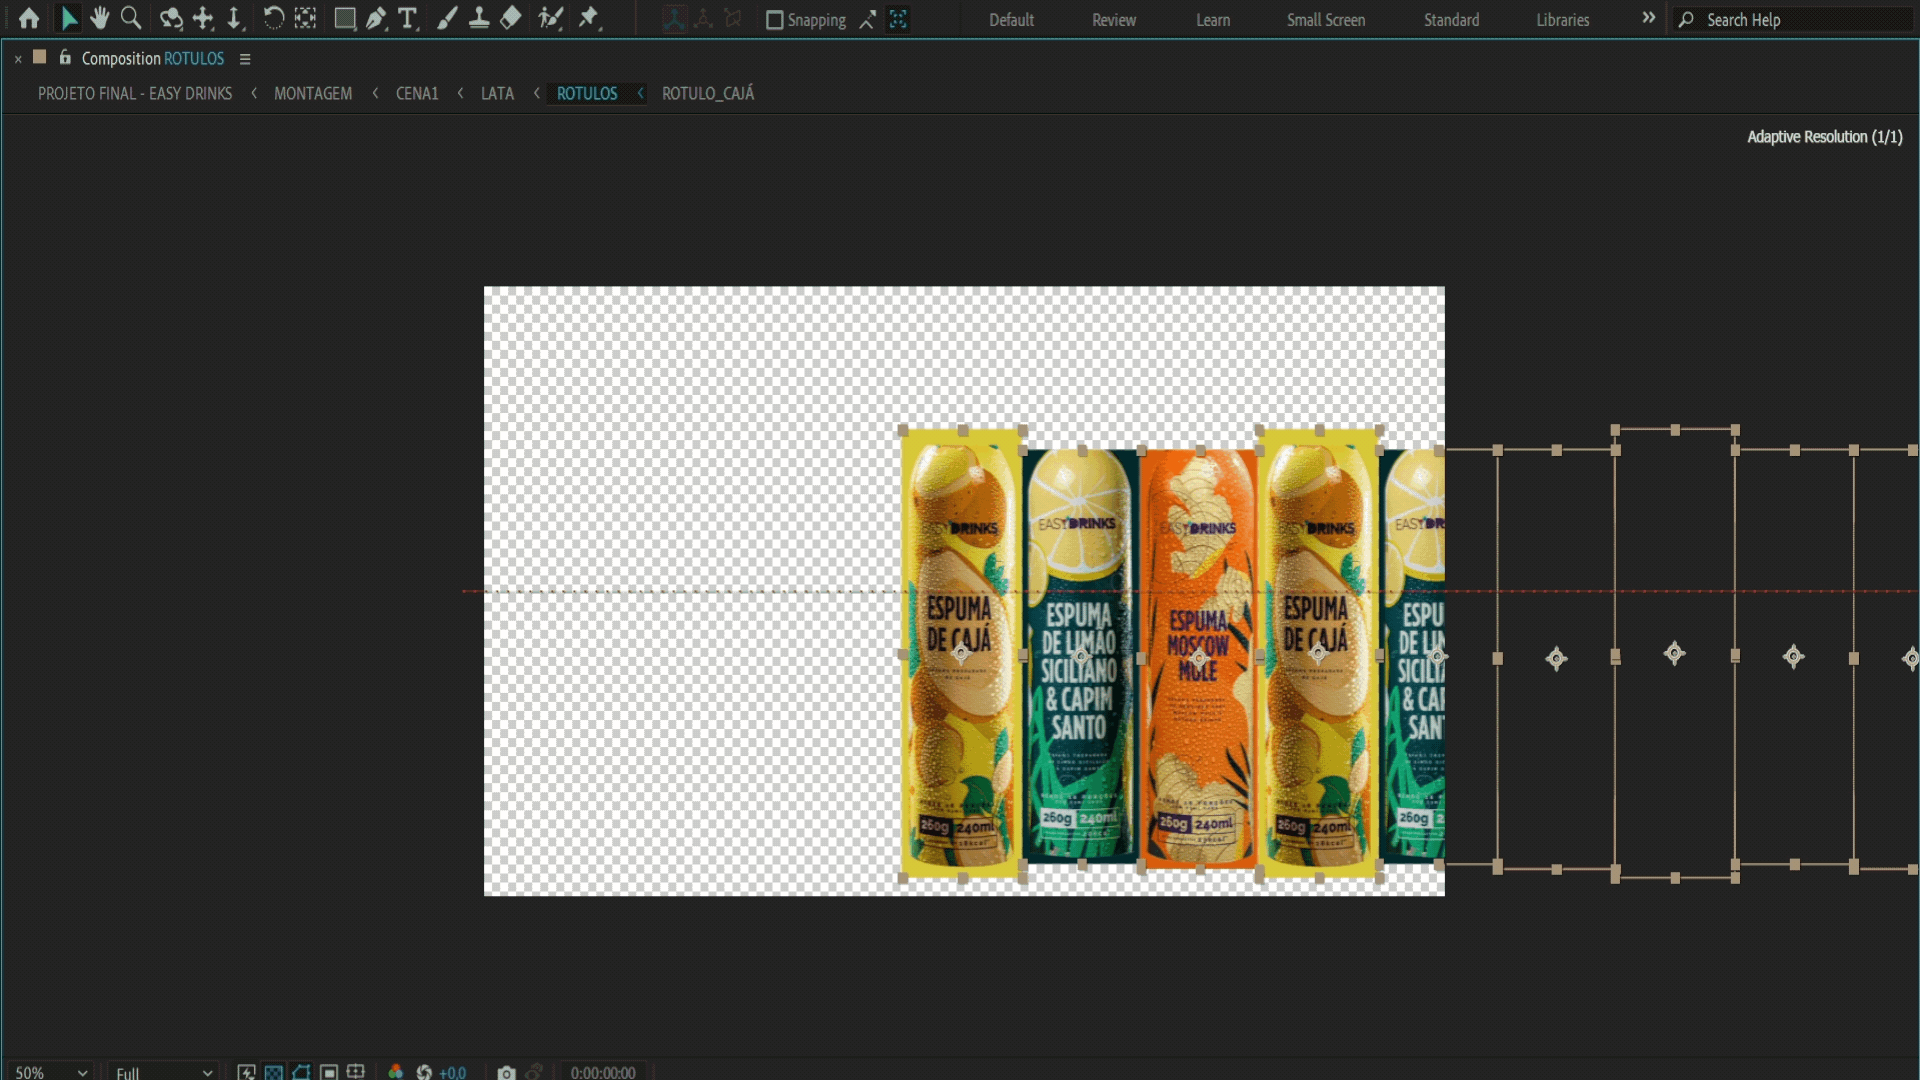
Task: Open the 50% magnification dropdown
Action: pyautogui.click(x=51, y=1072)
